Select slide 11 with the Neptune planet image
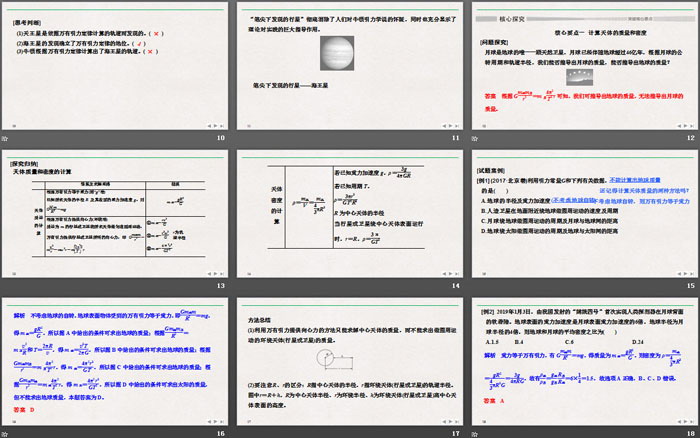700x438 pixels. 348,65
